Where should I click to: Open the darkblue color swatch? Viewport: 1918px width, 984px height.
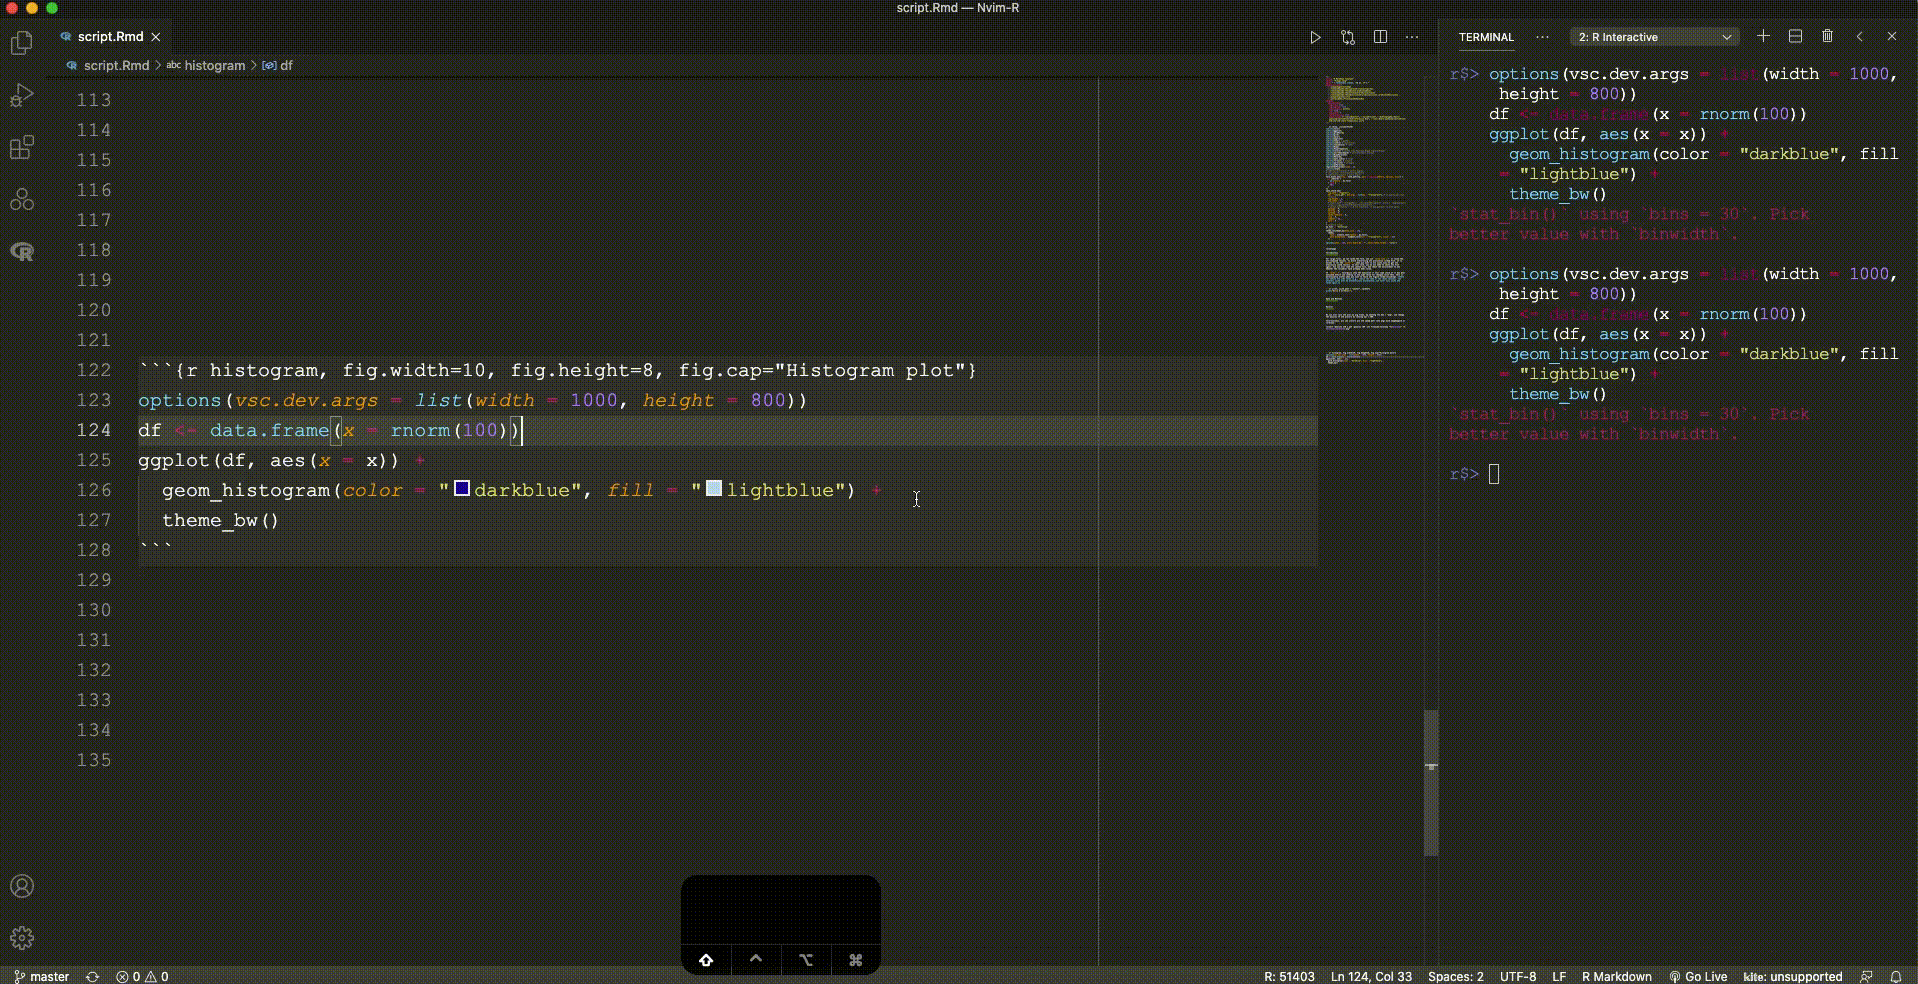pyautogui.click(x=462, y=488)
